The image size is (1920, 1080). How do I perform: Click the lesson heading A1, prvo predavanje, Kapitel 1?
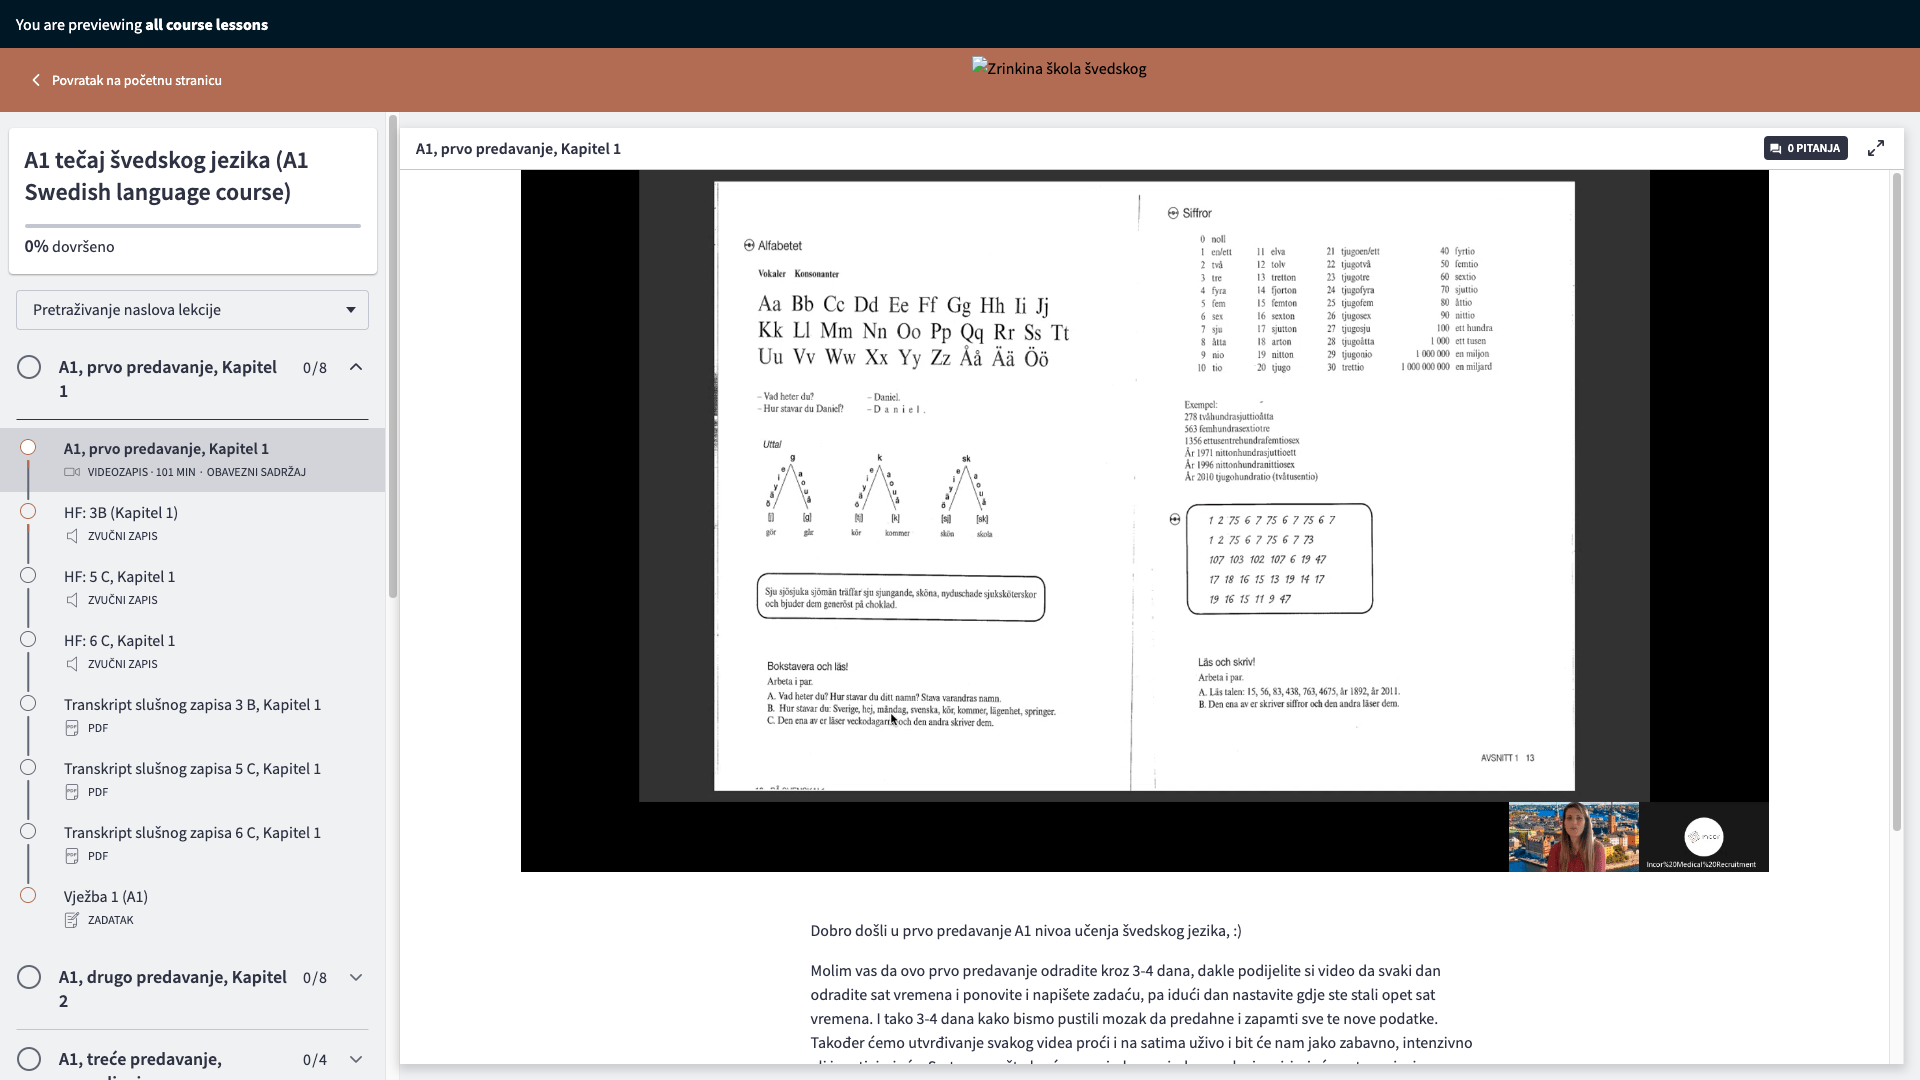pos(518,149)
